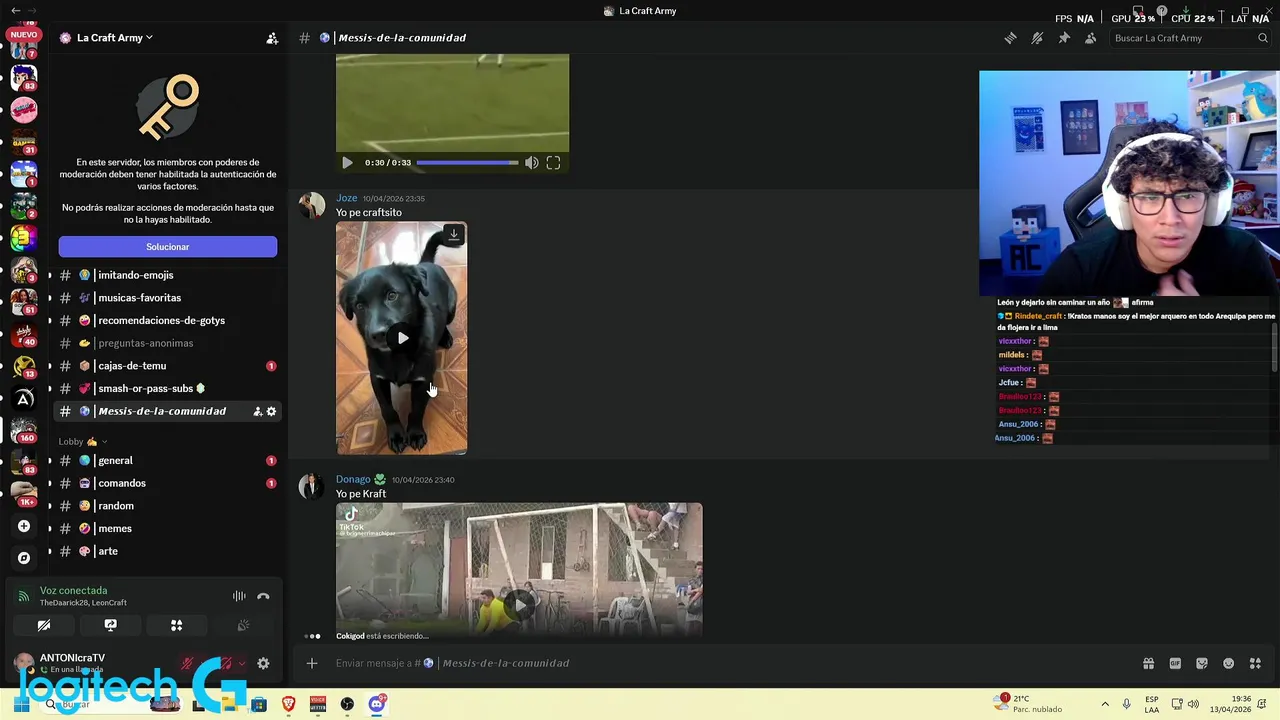Open Brave browser from the taskbar
This screenshot has height=720, width=1280.
coord(289,704)
